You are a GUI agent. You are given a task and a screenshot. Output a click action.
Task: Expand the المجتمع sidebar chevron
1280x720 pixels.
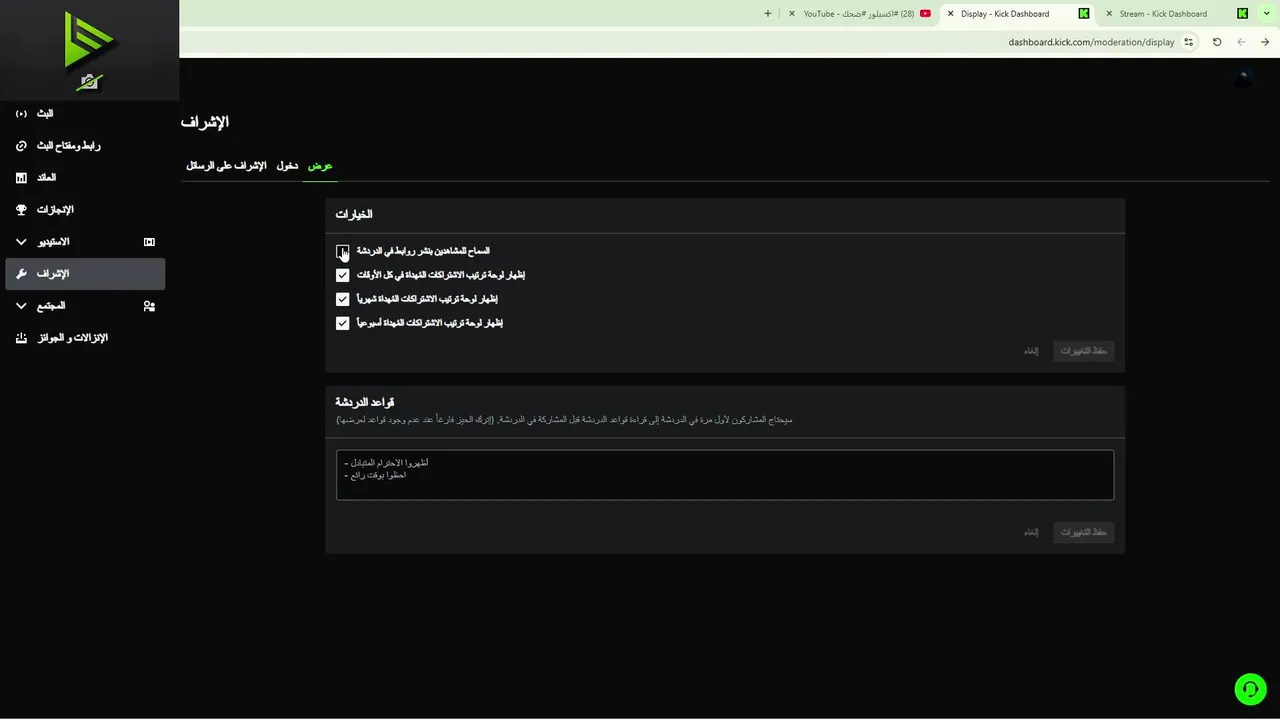pos(21,306)
